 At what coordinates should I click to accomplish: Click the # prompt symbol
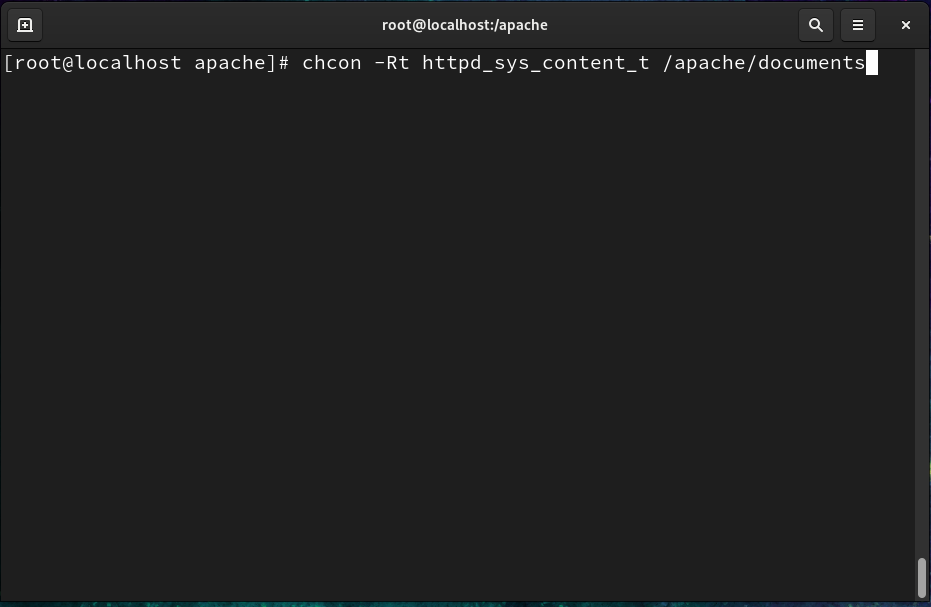[x=284, y=63]
